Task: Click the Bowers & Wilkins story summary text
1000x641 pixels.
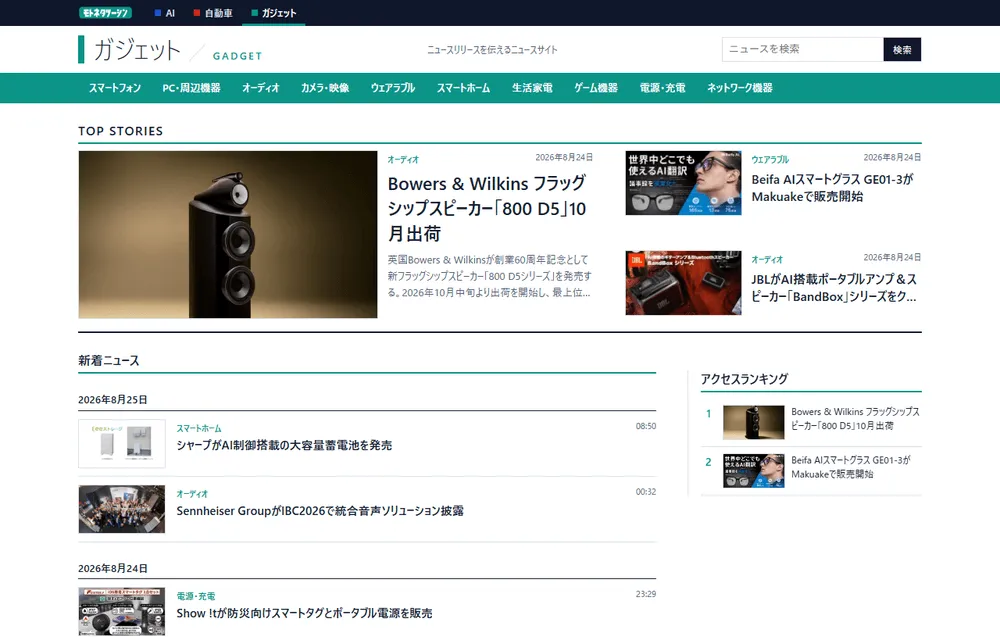Action: click(489, 276)
